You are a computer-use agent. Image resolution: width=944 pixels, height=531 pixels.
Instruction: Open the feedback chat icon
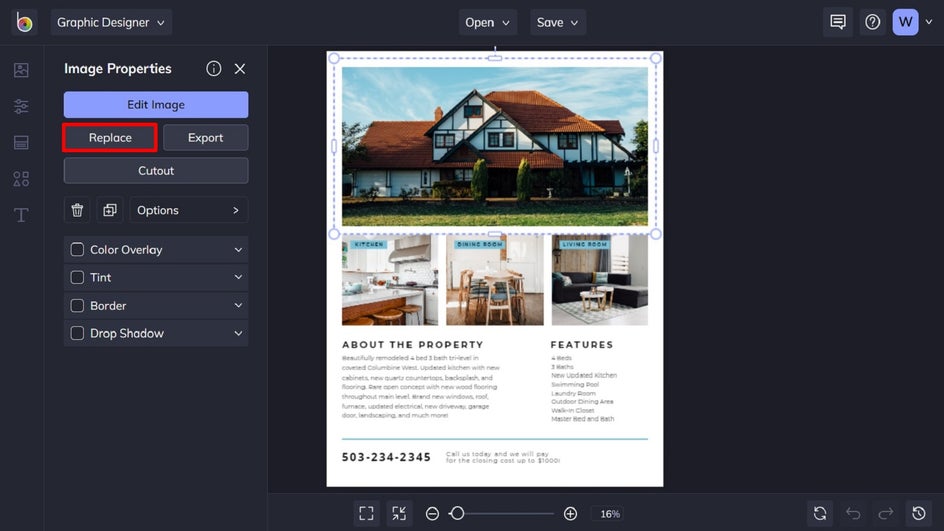point(837,22)
